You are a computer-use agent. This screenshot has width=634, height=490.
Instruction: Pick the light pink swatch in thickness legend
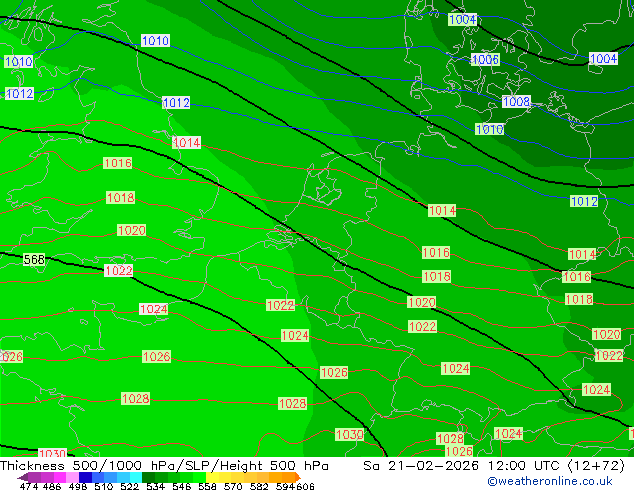click(x=72, y=477)
